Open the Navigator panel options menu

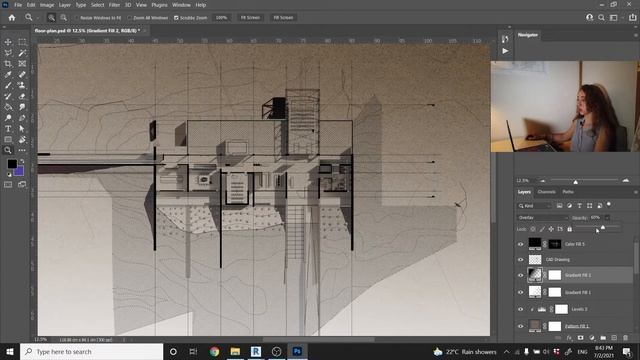tap(635, 35)
